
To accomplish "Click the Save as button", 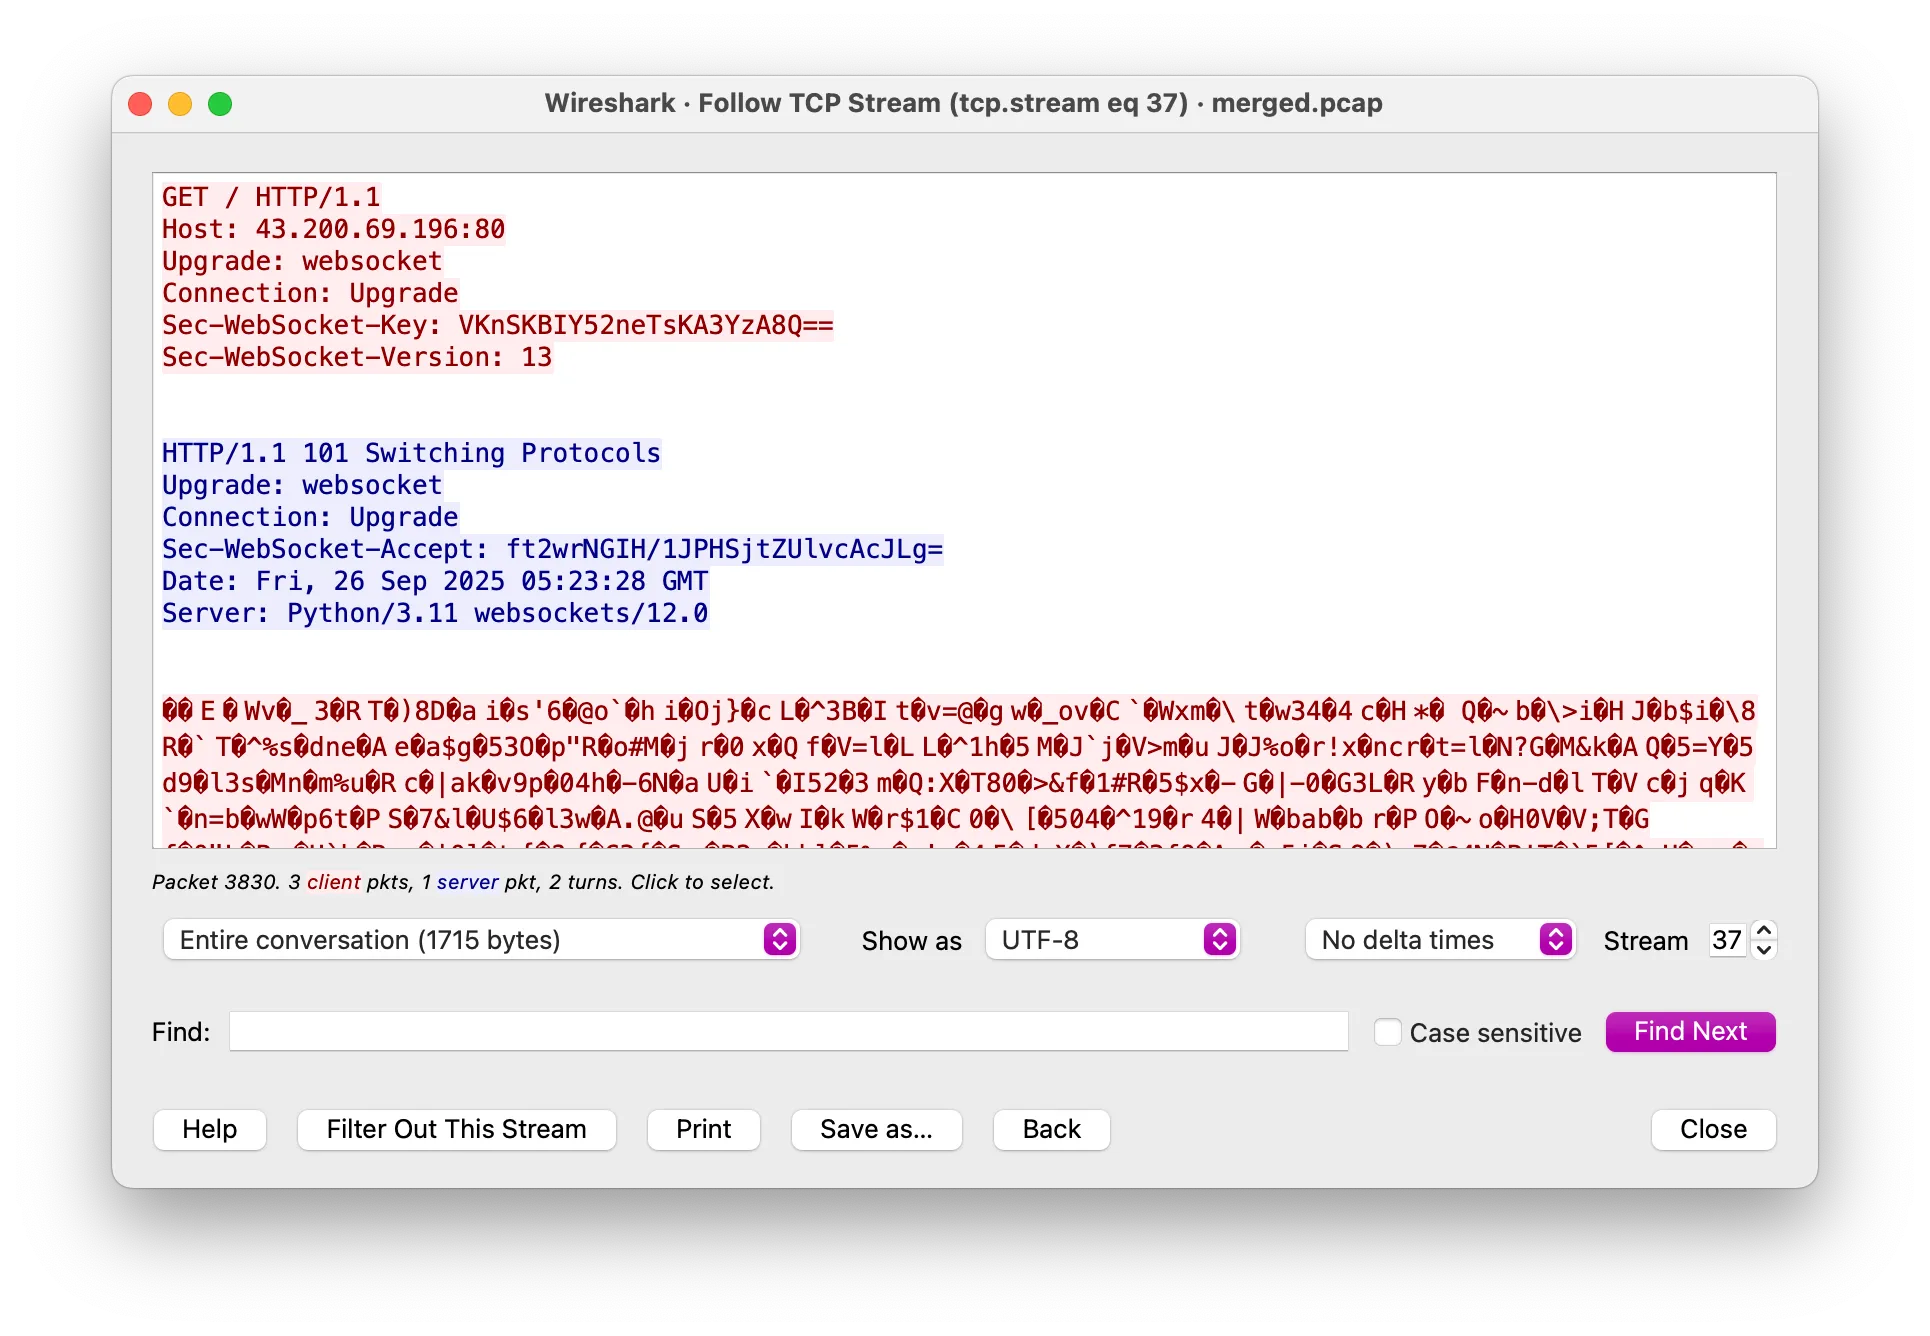I will pyautogui.click(x=876, y=1129).
